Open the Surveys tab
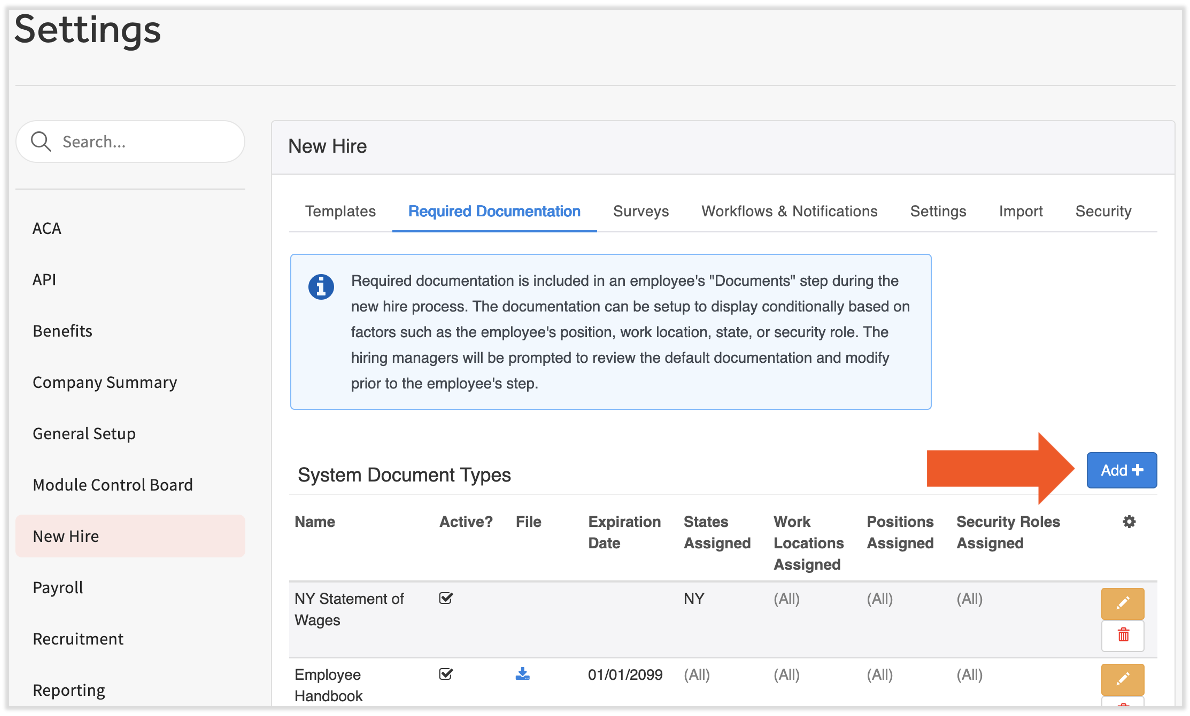Image resolution: width=1190 pixels, height=716 pixels. point(641,211)
